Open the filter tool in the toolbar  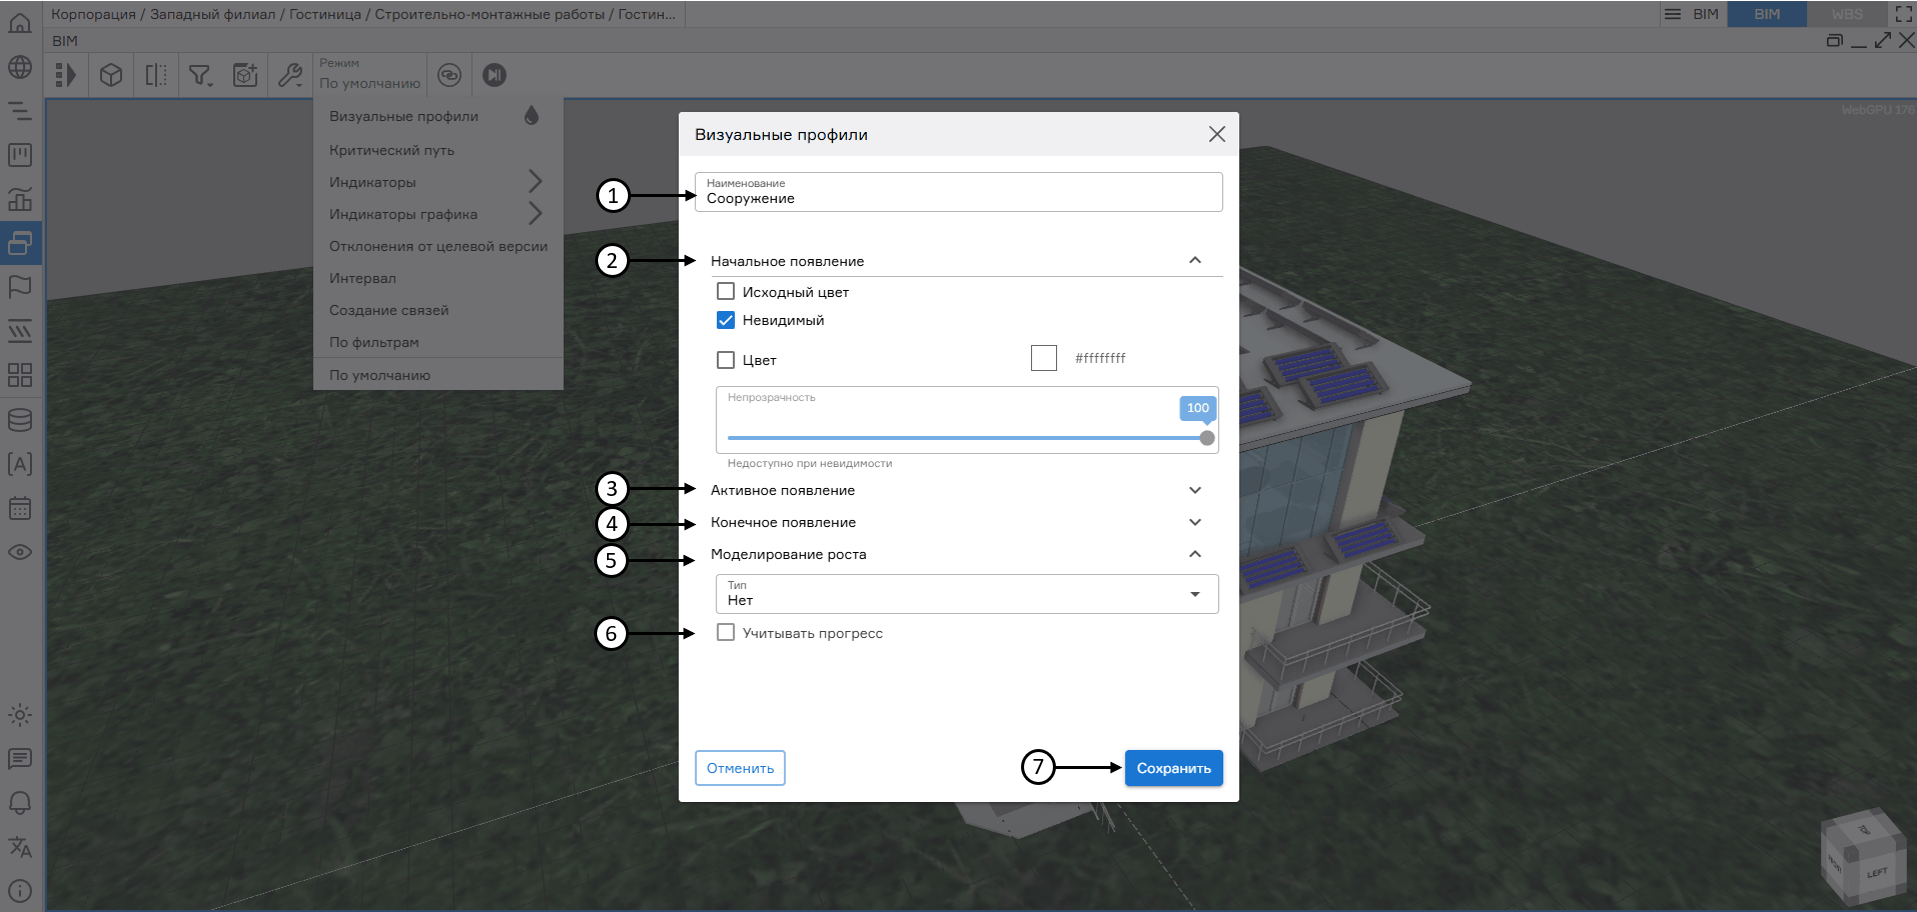(200, 74)
